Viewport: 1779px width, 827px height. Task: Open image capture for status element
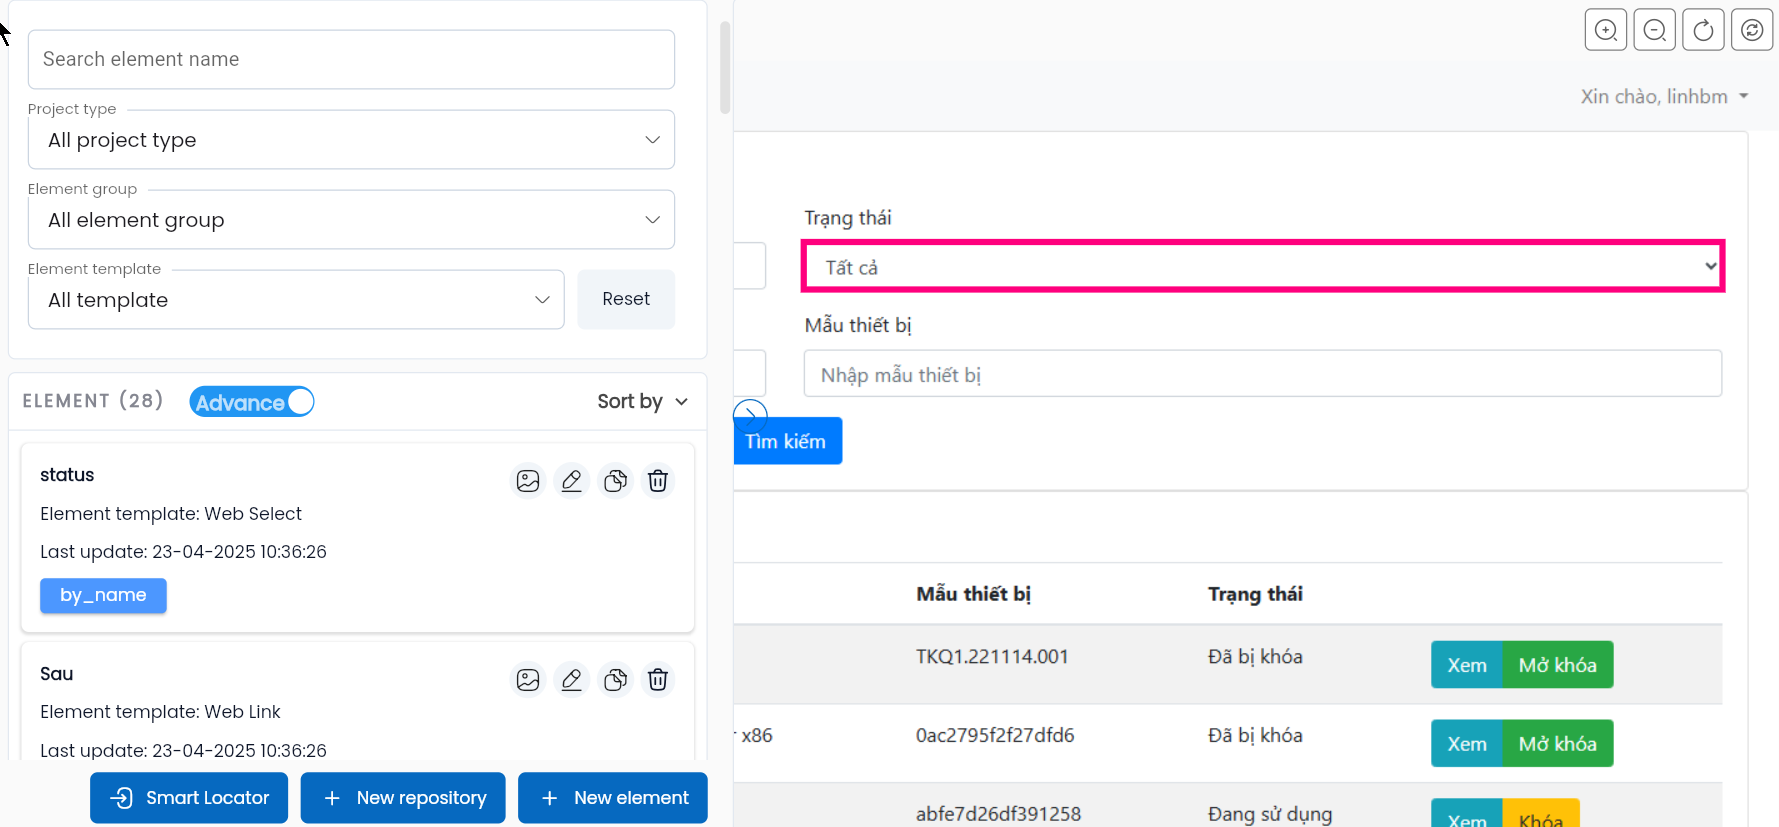528,481
